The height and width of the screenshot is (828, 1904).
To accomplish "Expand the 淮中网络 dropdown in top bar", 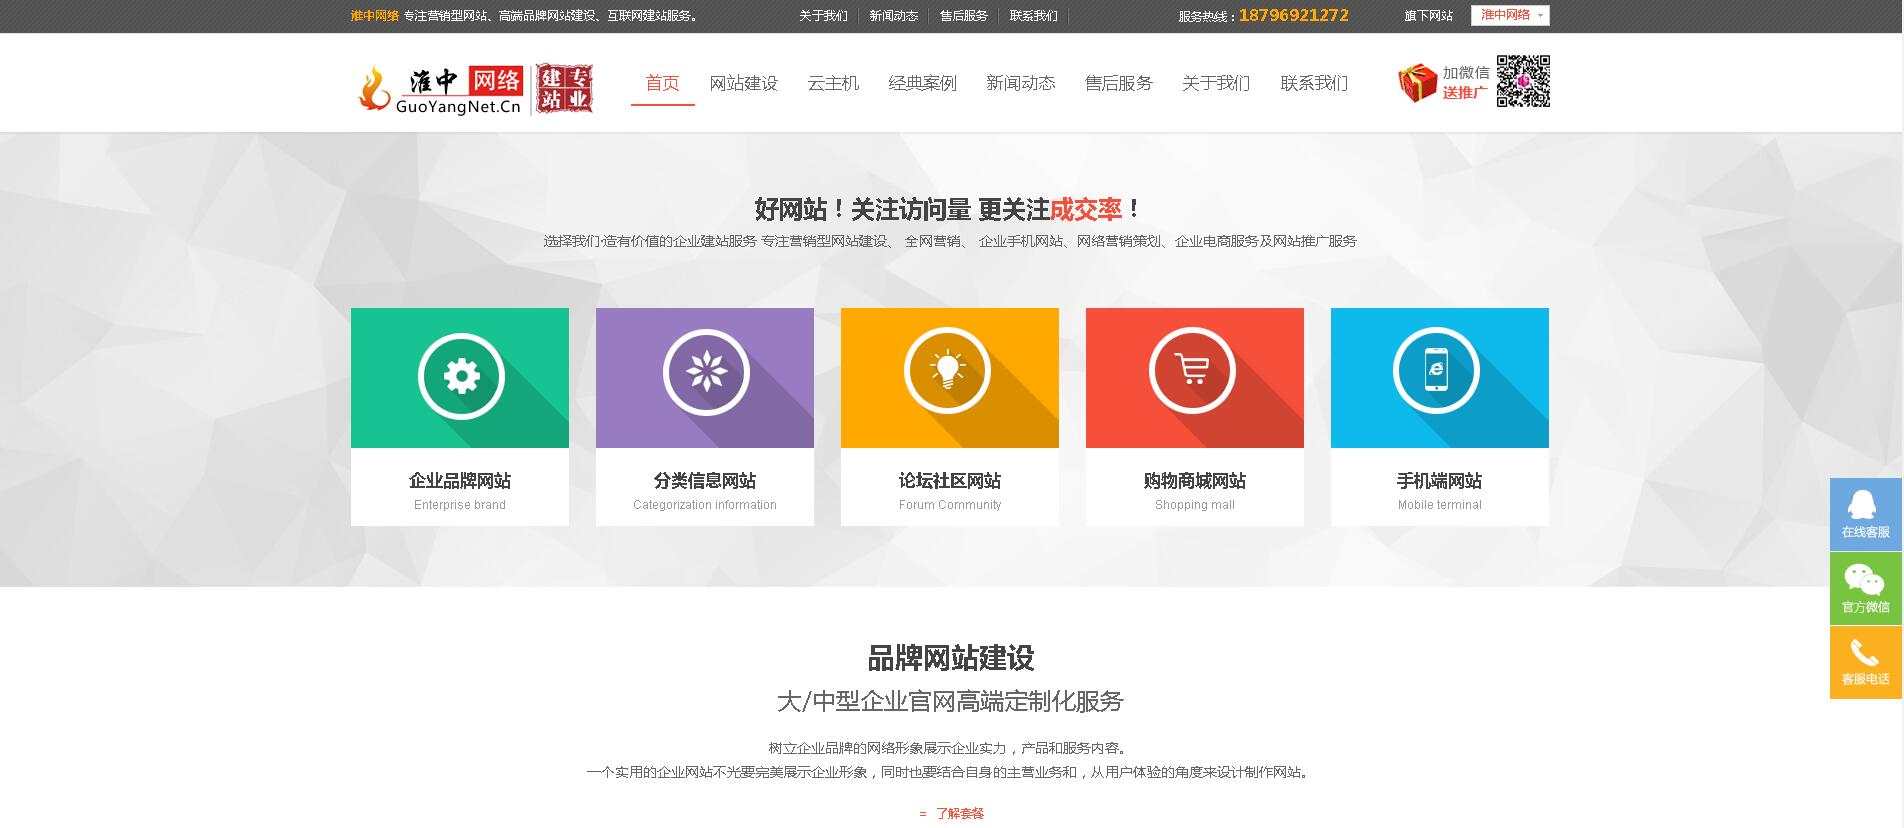I will [1510, 15].
